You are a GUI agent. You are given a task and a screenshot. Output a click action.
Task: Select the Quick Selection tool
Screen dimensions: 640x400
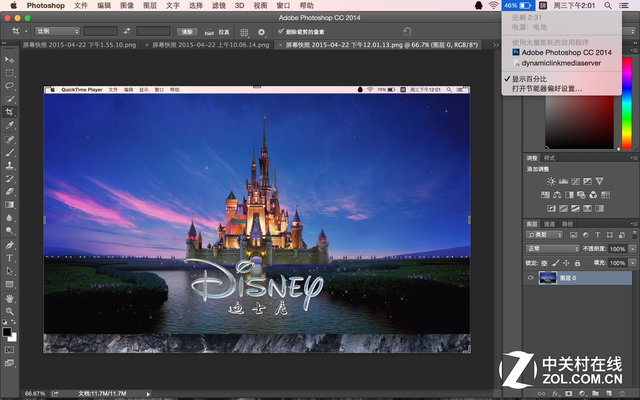9,99
